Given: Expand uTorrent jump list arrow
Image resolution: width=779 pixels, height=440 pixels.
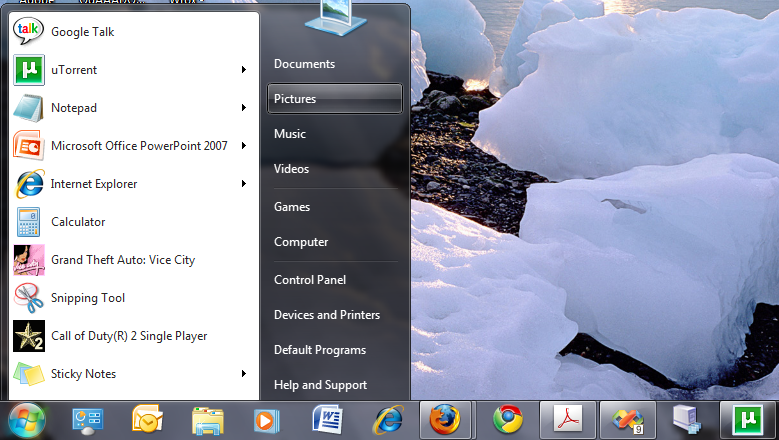Looking at the screenshot, I should (243, 70).
